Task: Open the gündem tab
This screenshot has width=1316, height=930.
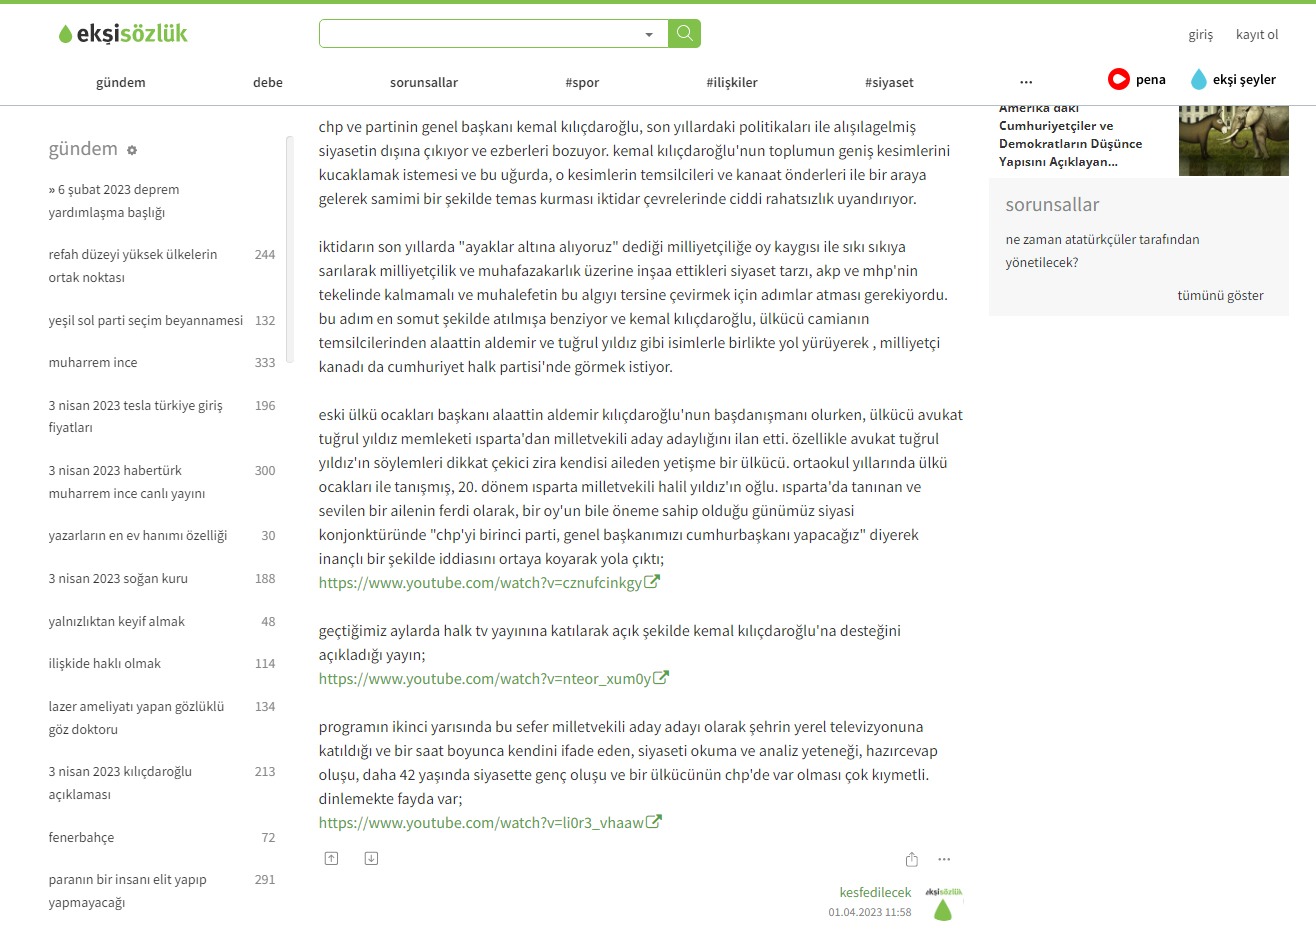Action: pos(121,82)
